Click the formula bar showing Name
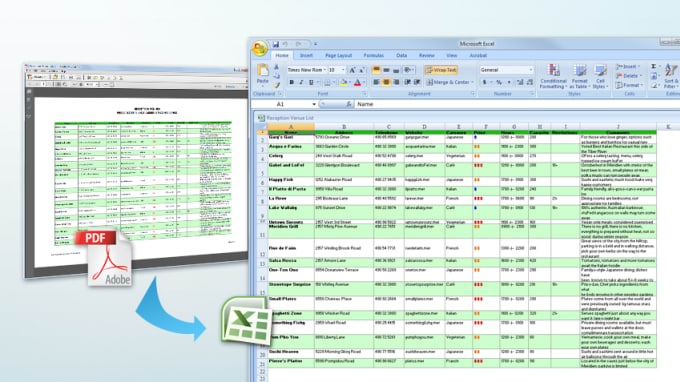Viewport: 680px width, 382px height. coord(517,104)
